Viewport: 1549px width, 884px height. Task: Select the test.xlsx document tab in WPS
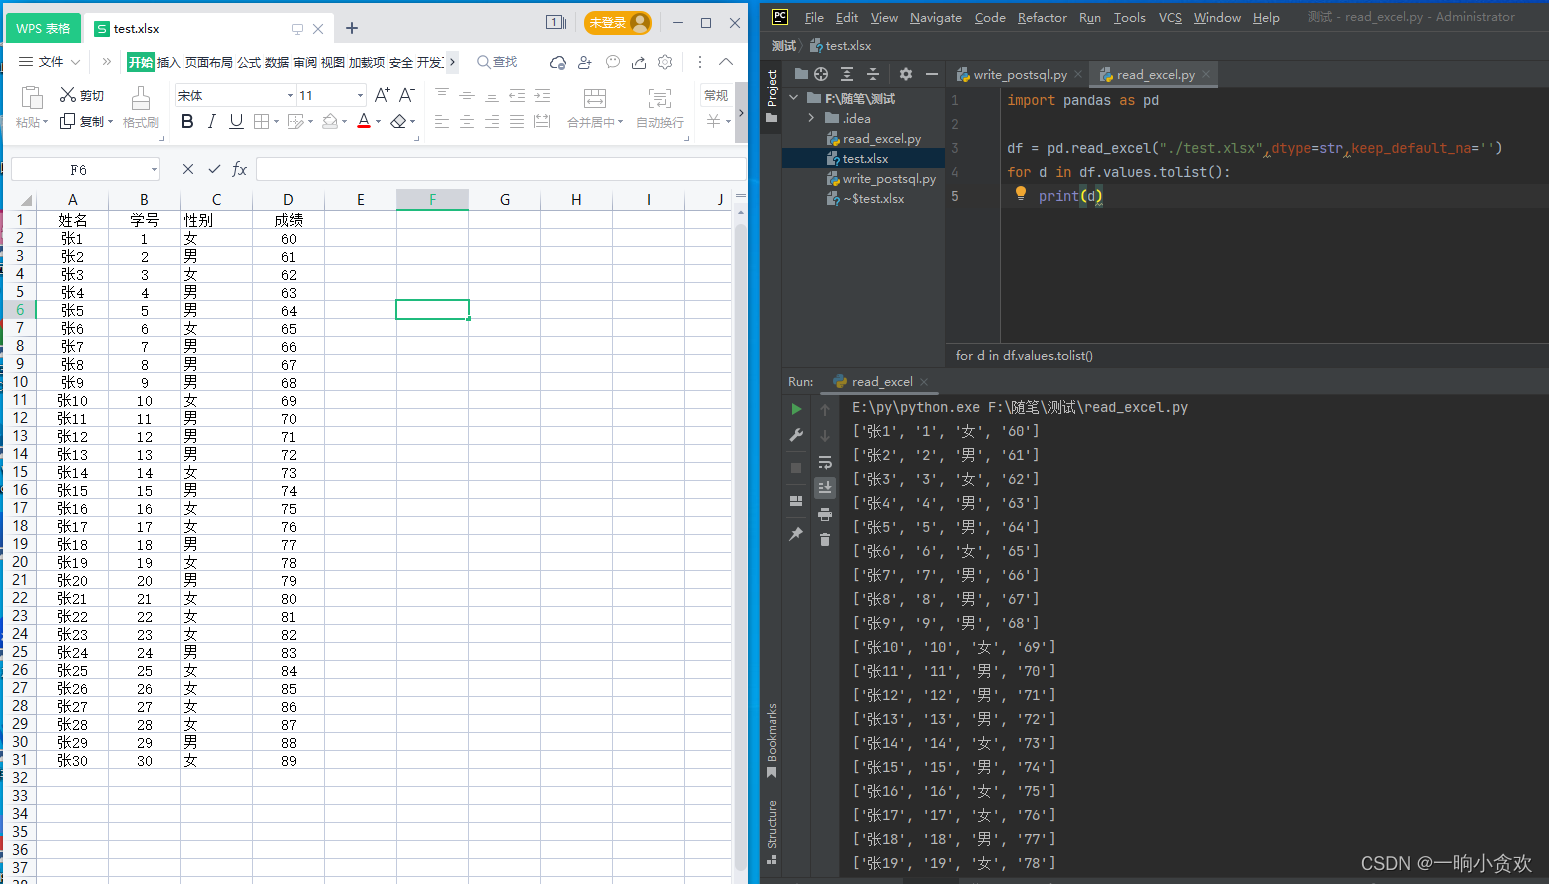point(136,29)
